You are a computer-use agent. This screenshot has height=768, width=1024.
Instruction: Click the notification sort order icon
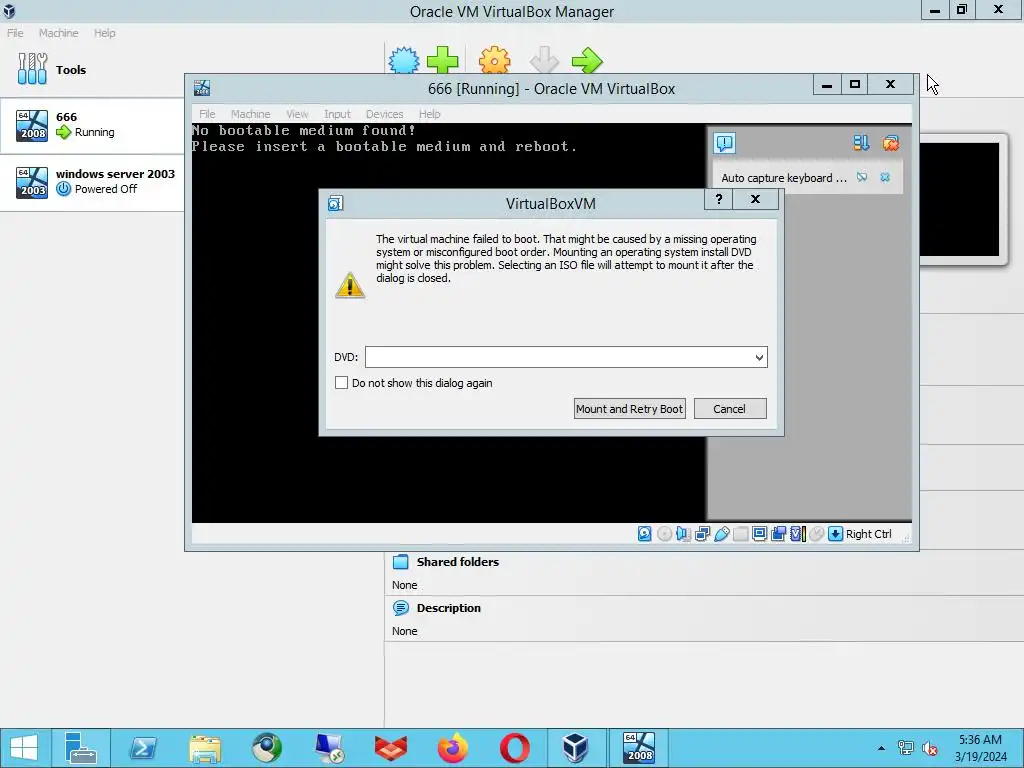coord(861,143)
